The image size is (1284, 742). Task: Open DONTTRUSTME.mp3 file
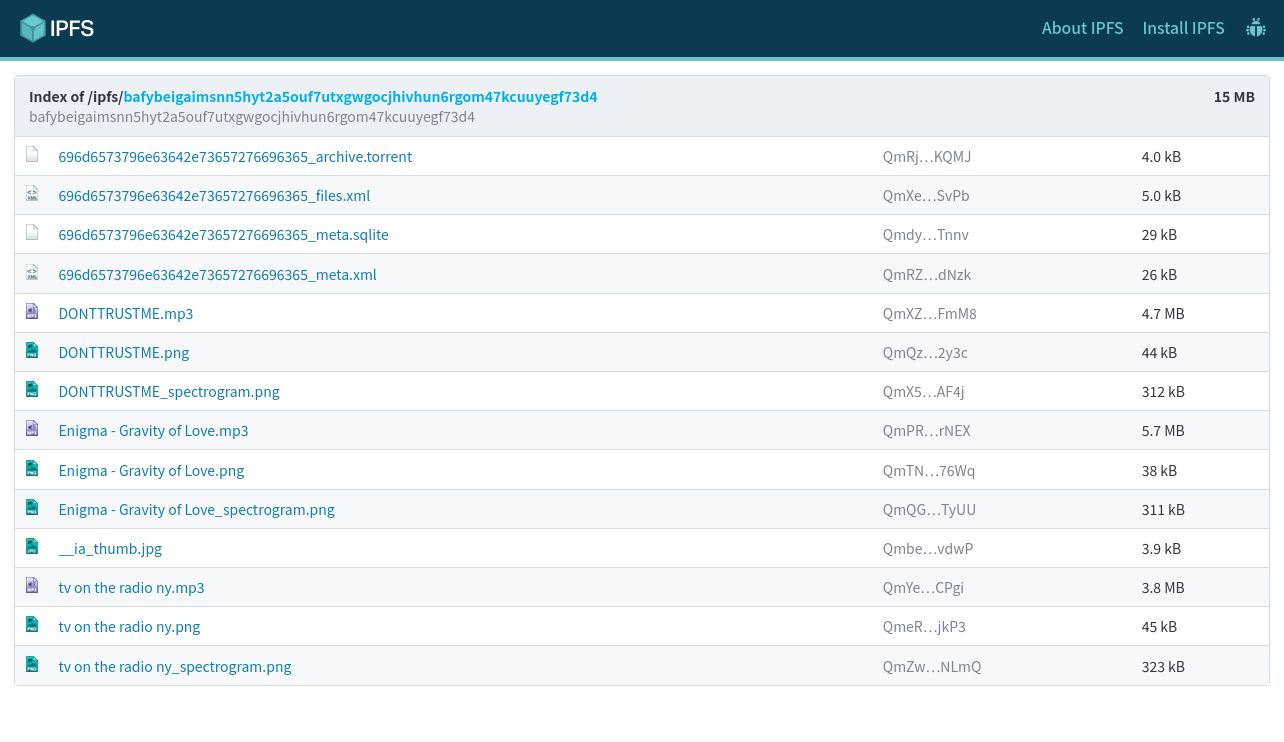point(126,314)
